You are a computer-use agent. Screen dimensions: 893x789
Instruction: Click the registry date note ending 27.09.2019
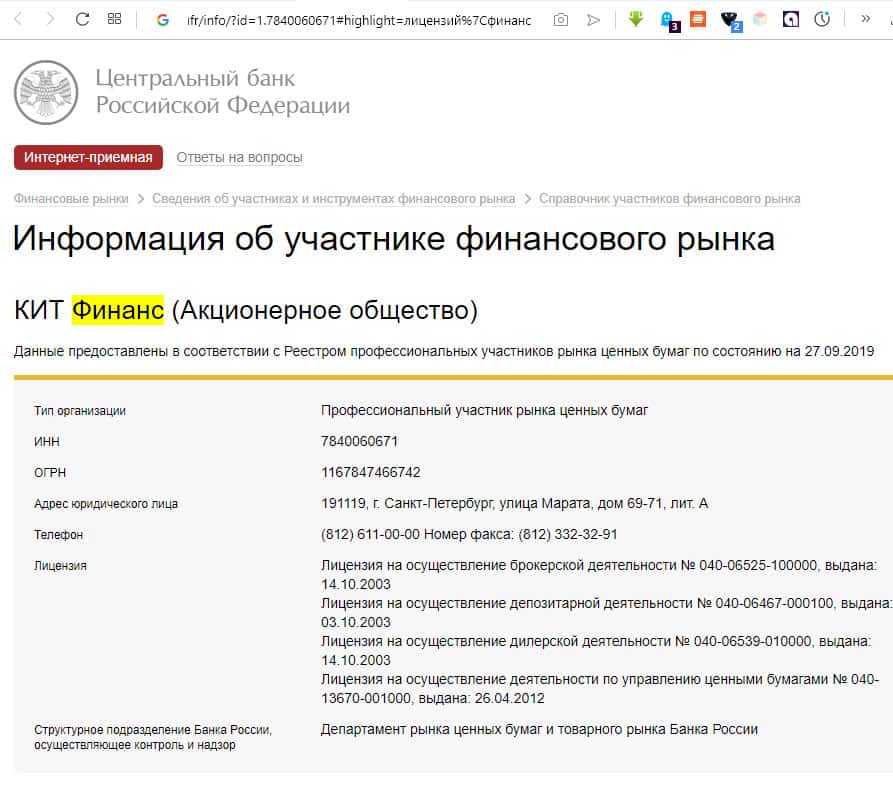(444, 351)
